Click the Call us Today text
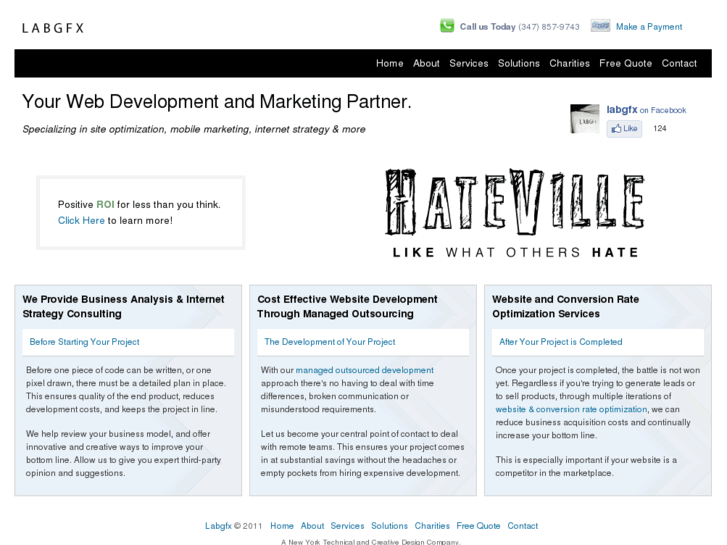727x545 pixels. click(x=487, y=27)
